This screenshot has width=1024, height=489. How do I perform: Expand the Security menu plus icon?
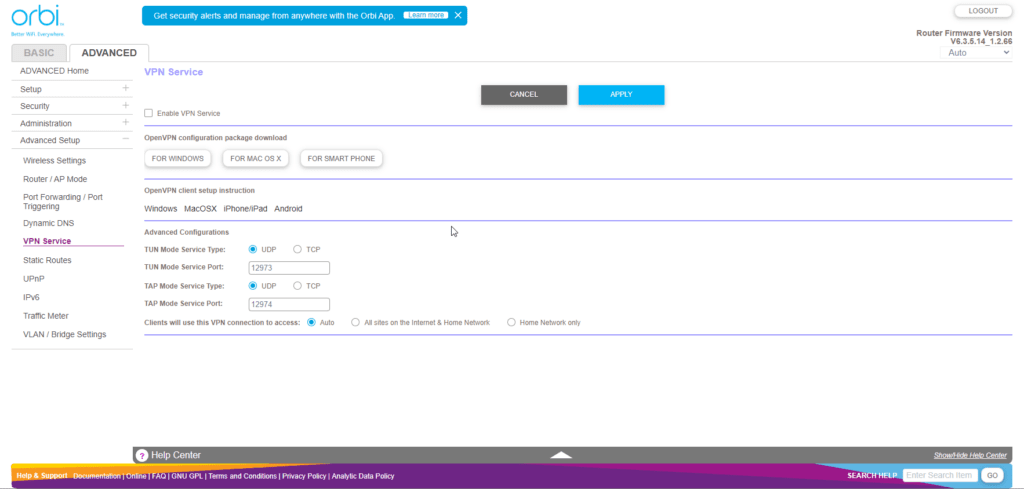(x=125, y=106)
